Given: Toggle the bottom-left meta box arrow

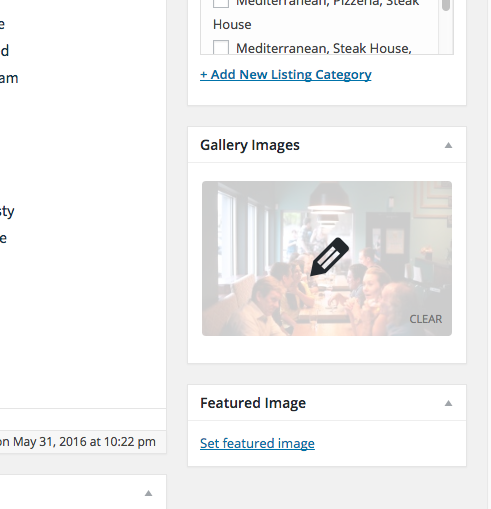Looking at the screenshot, I should pyautogui.click(x=148, y=493).
